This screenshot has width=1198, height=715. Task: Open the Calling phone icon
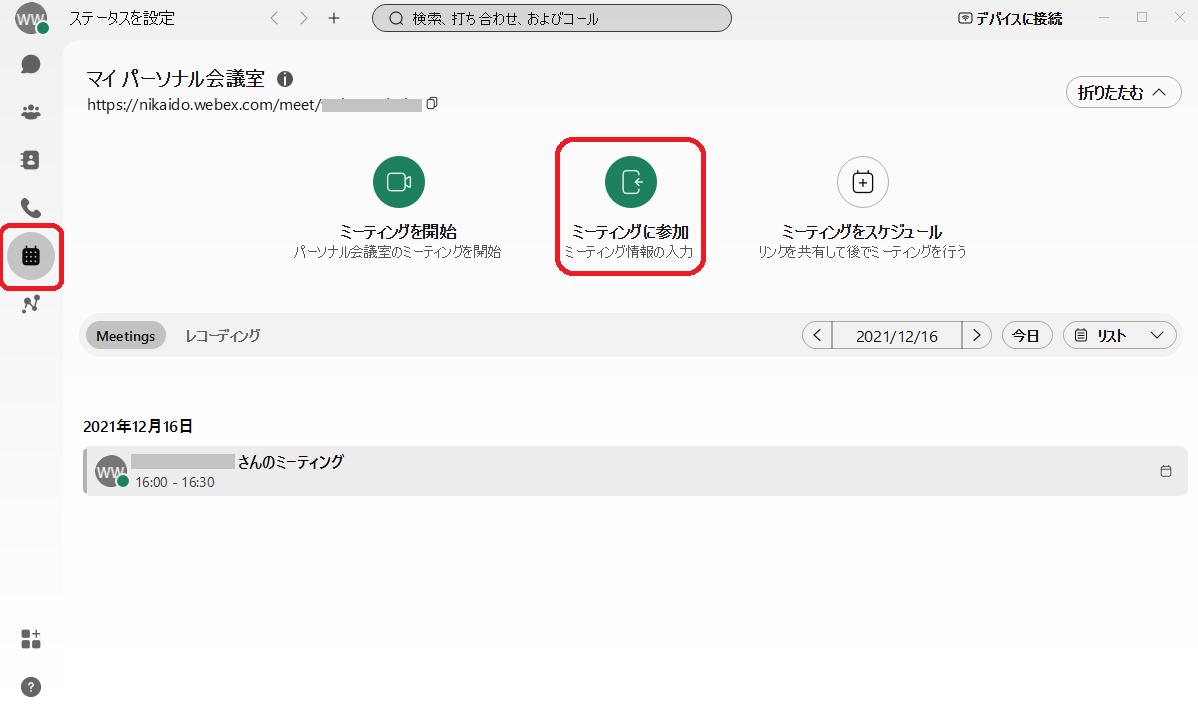point(31,208)
